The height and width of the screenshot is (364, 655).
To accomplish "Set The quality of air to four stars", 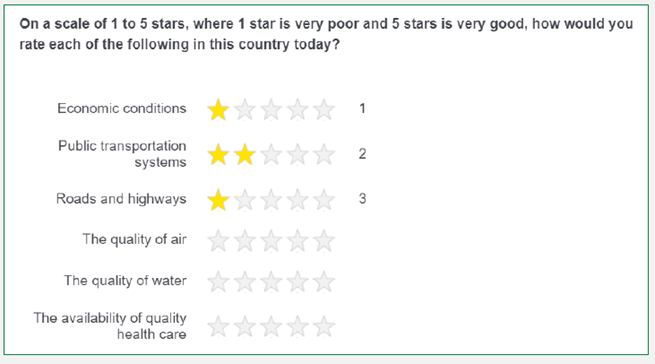I will tap(298, 241).
